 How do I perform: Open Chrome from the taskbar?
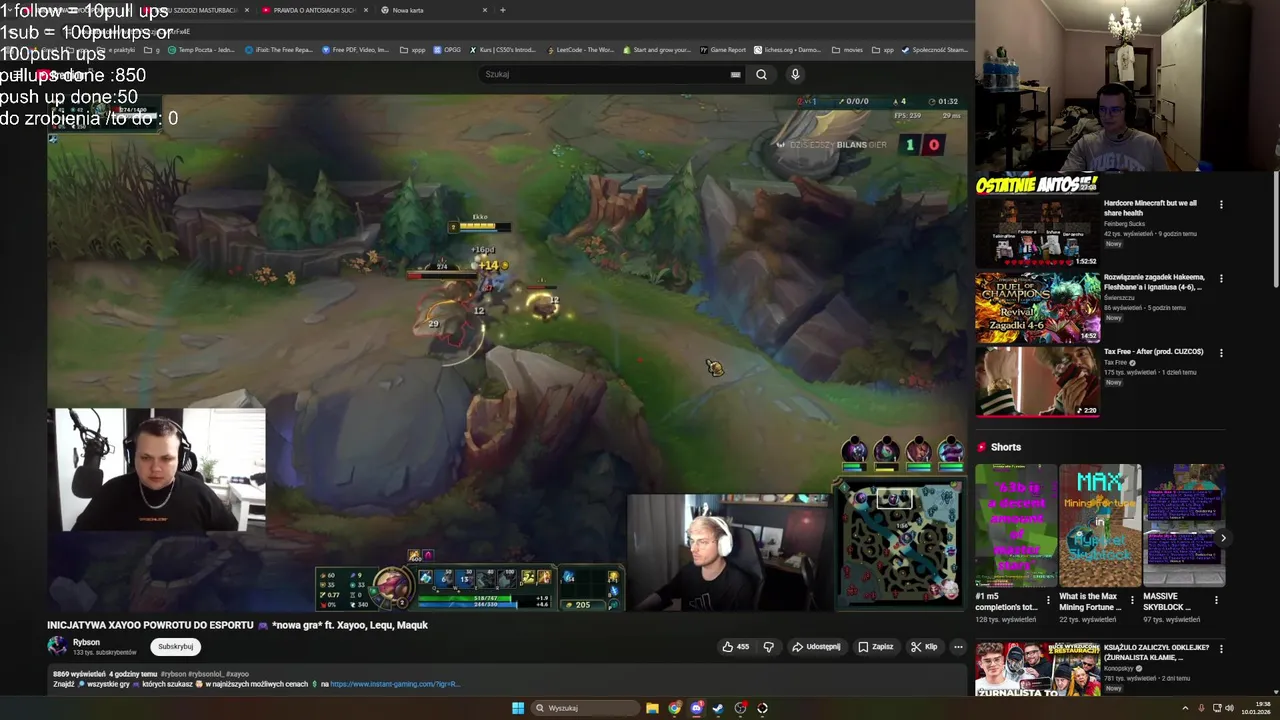point(675,708)
